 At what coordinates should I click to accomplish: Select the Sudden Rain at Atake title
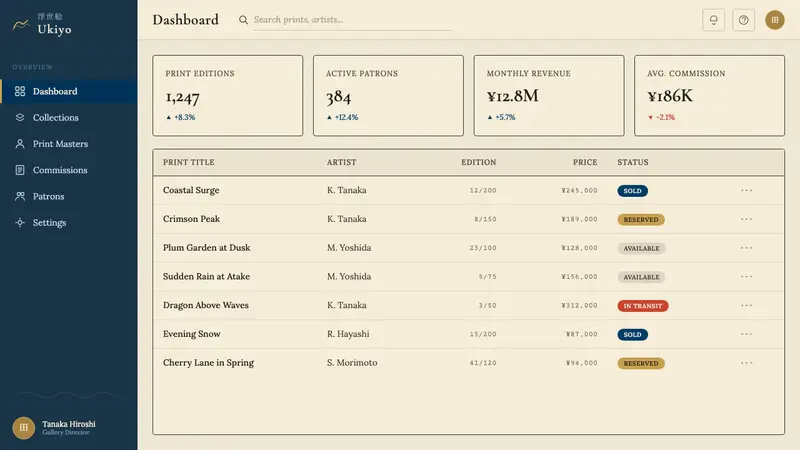click(x=206, y=277)
